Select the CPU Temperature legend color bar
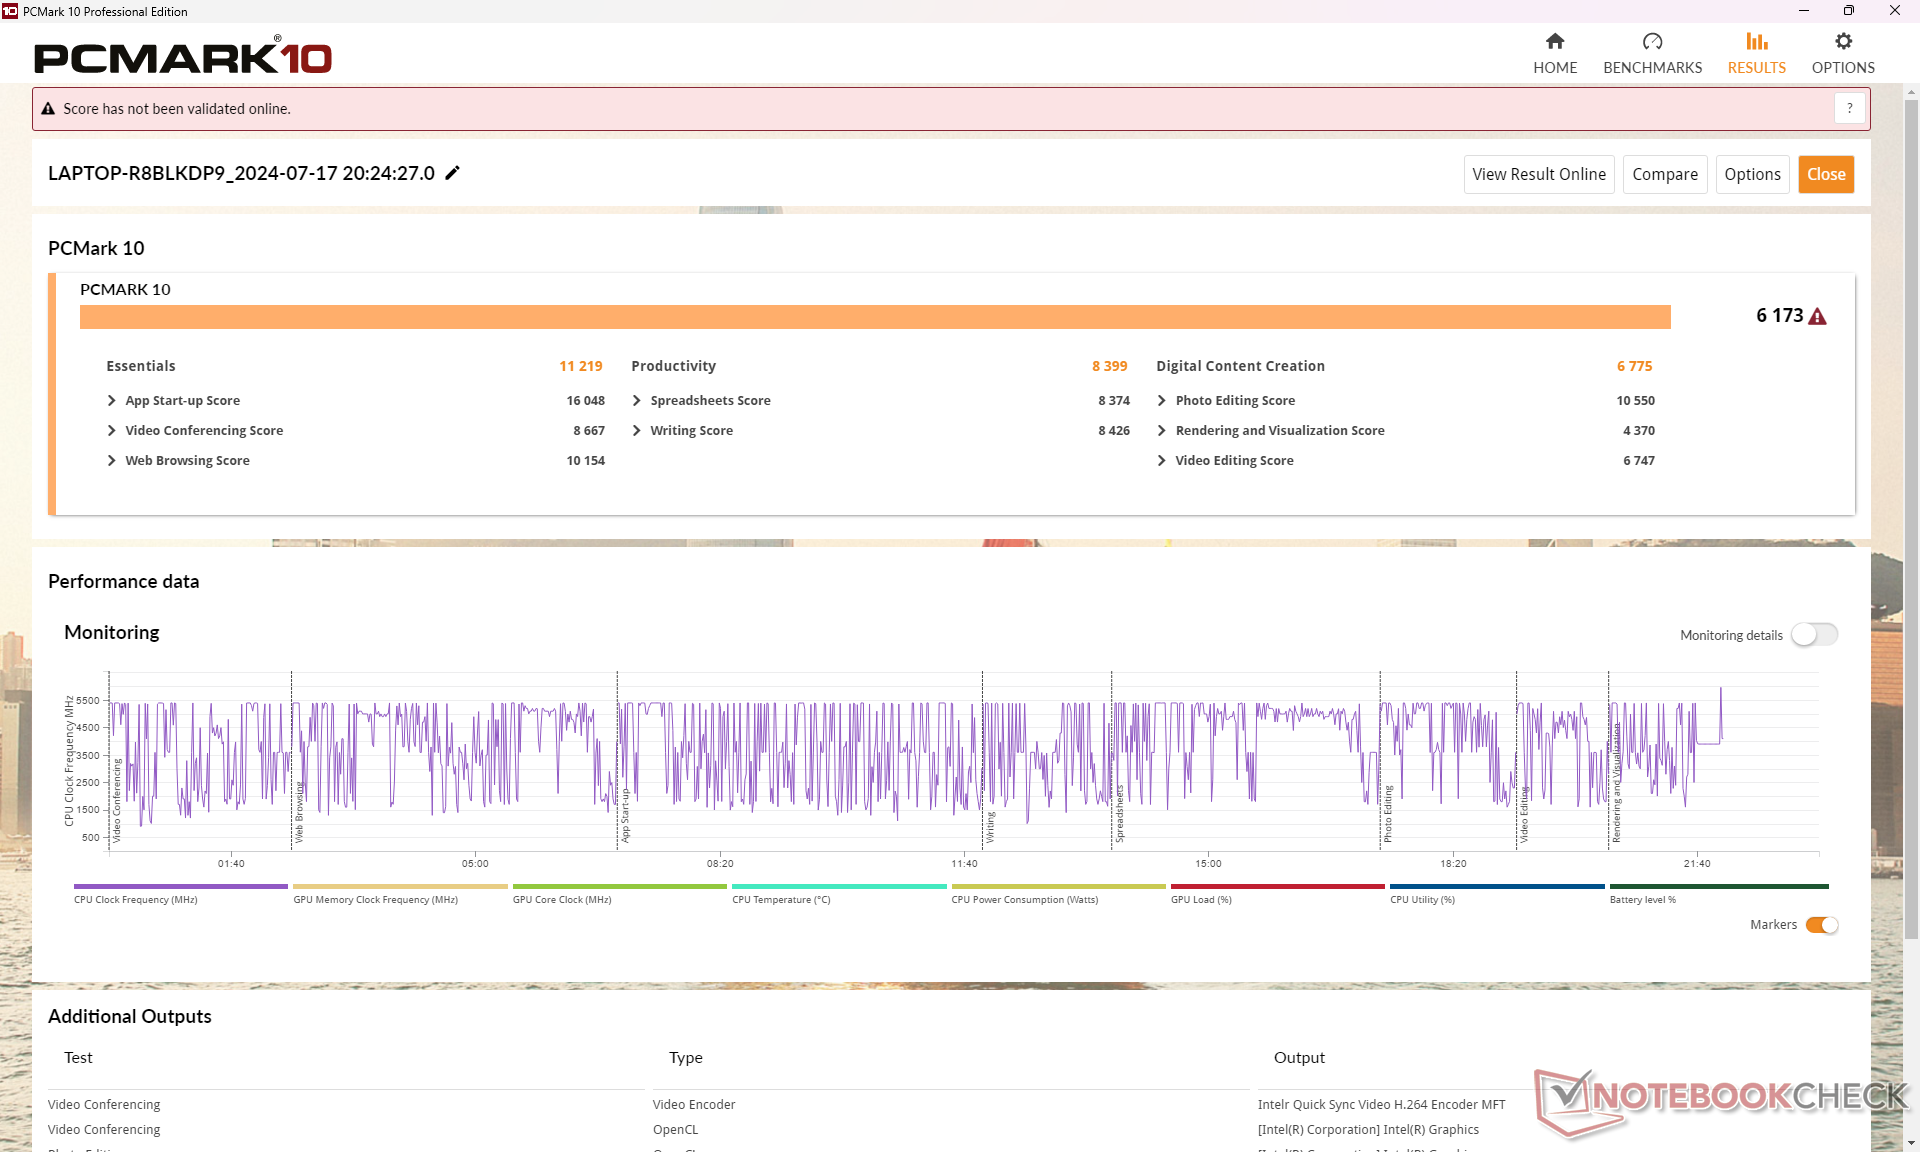Viewport: 1920px width, 1152px height. (x=838, y=887)
